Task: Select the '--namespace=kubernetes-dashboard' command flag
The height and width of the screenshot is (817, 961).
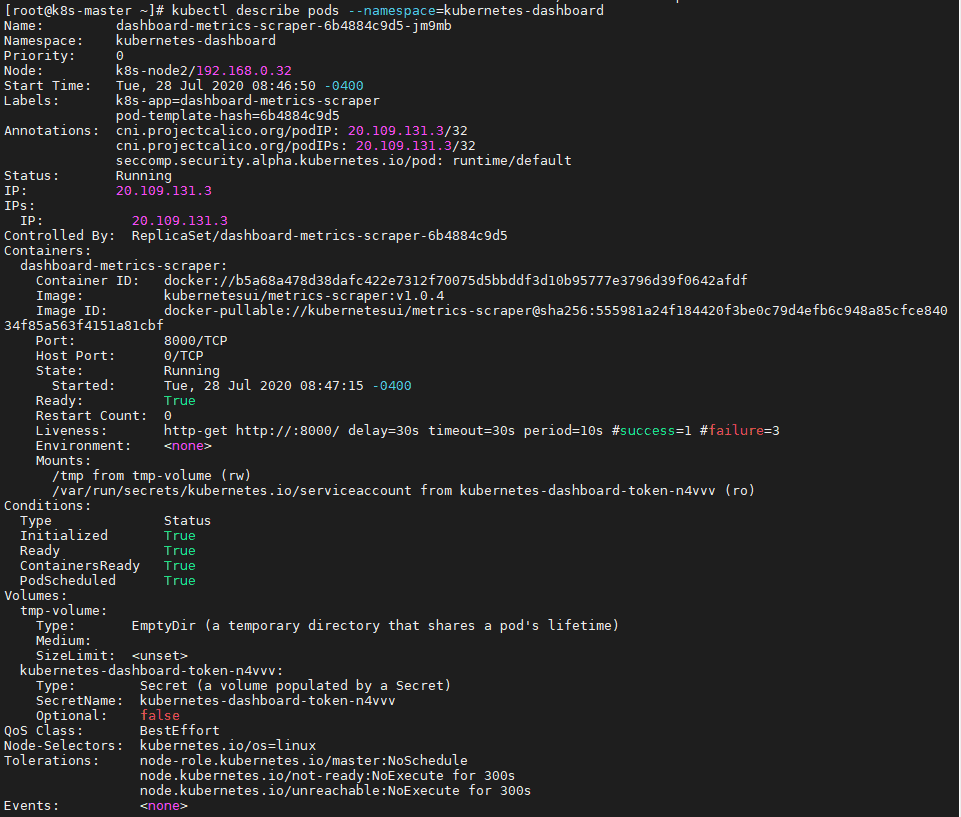Action: click(x=476, y=10)
